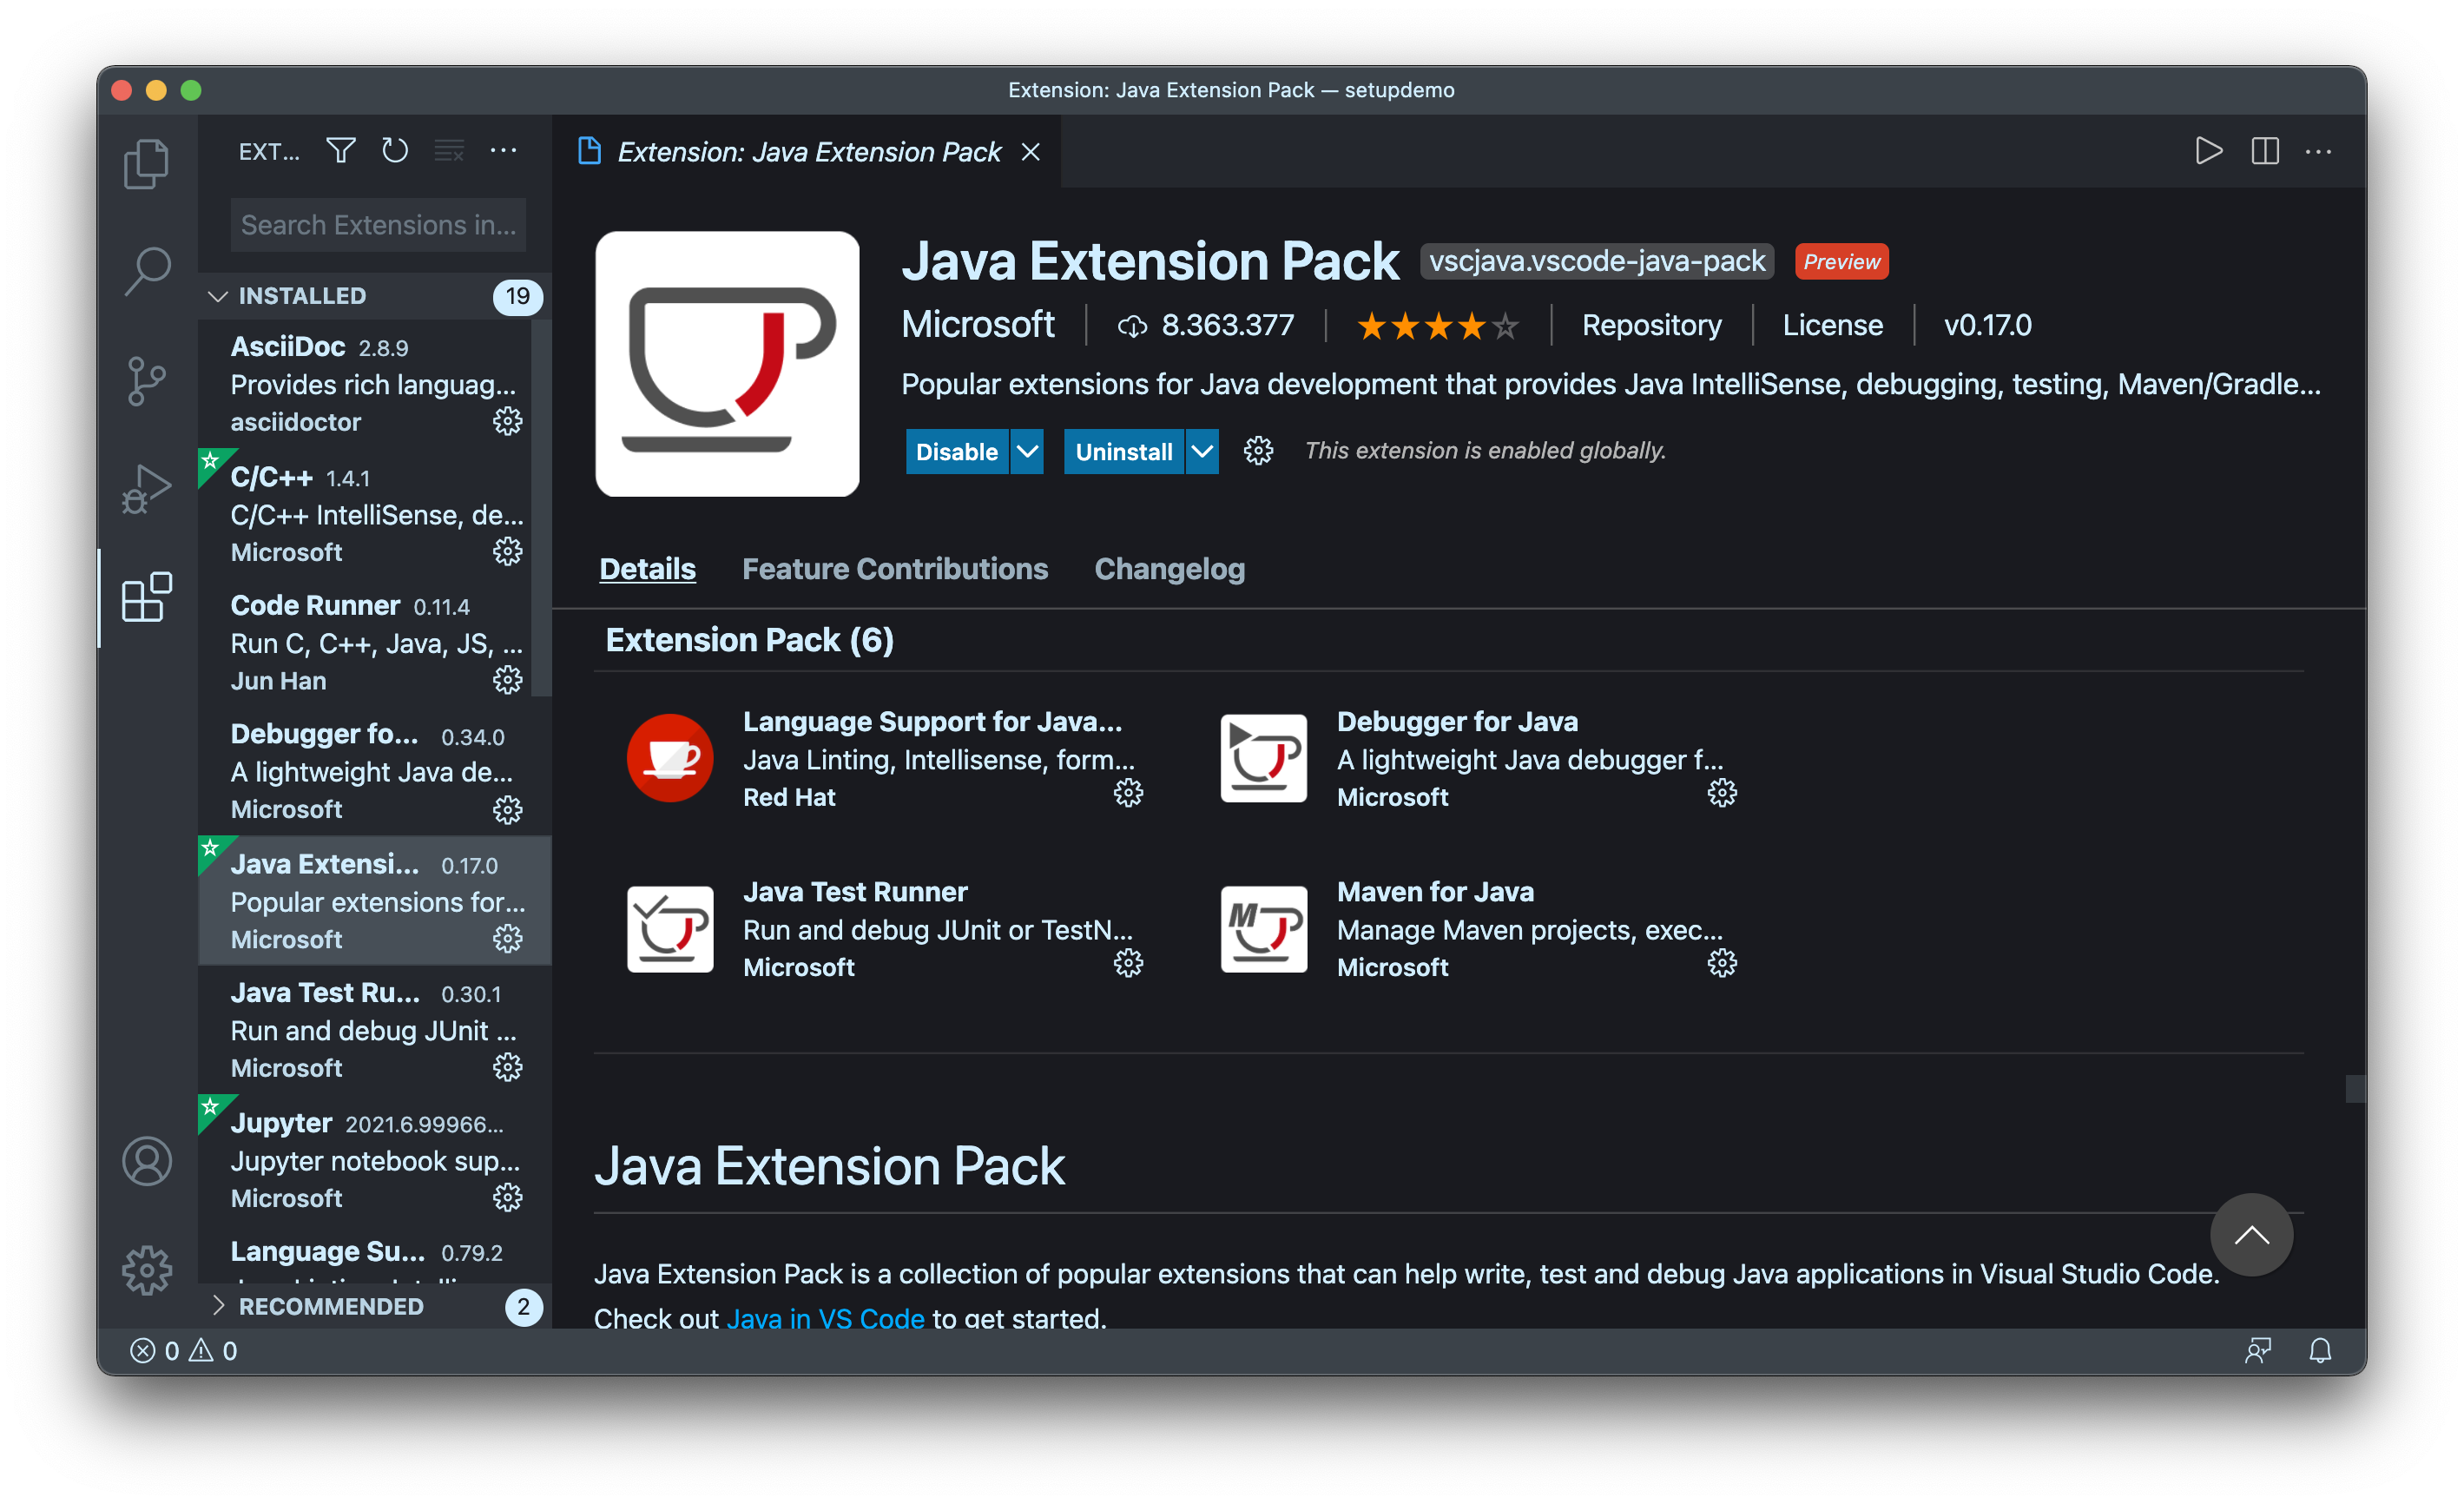Image resolution: width=2464 pixels, height=1504 pixels.
Task: Open manage gear for Code Runner extension
Action: [507, 680]
